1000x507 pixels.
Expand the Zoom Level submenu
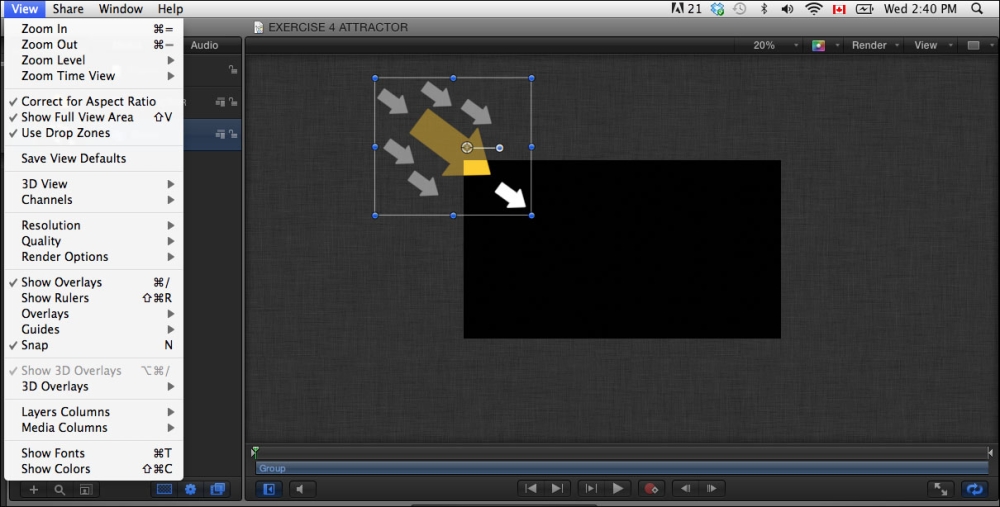(x=53, y=60)
